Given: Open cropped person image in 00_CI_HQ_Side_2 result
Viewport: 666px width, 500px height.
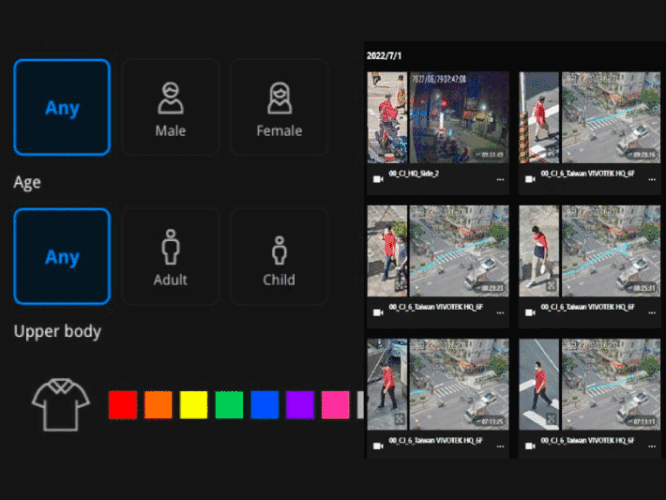Looking at the screenshot, I should [387, 117].
